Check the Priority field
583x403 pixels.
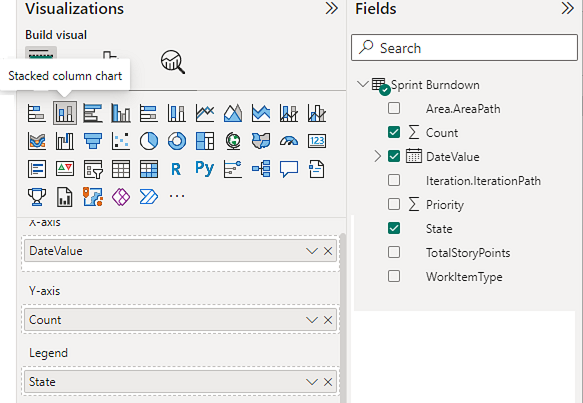(x=394, y=204)
